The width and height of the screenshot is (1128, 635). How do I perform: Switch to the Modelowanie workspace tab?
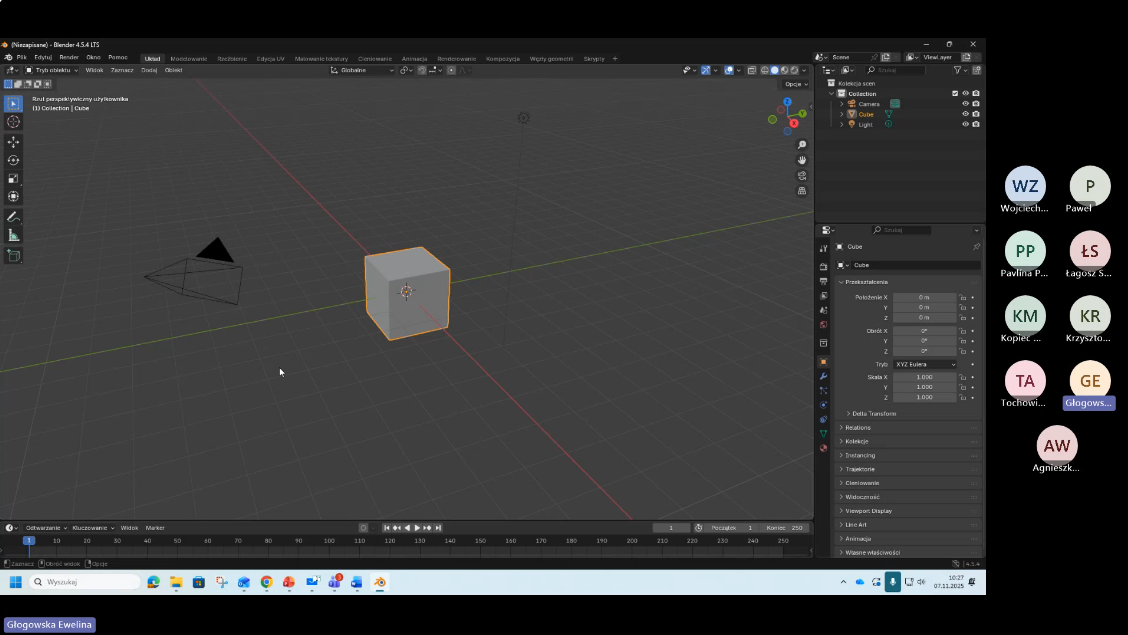[189, 58]
